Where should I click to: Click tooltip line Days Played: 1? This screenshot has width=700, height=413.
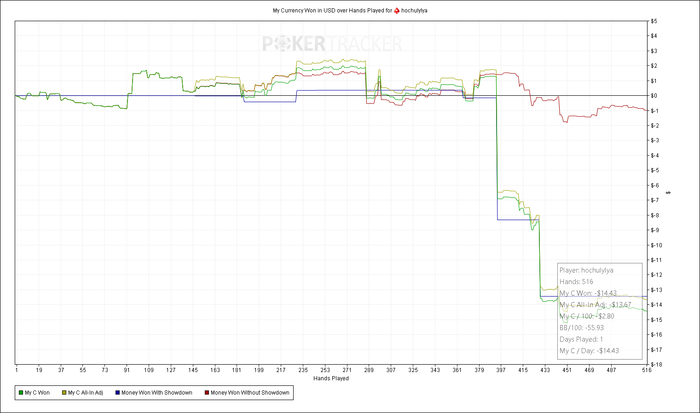click(581, 339)
